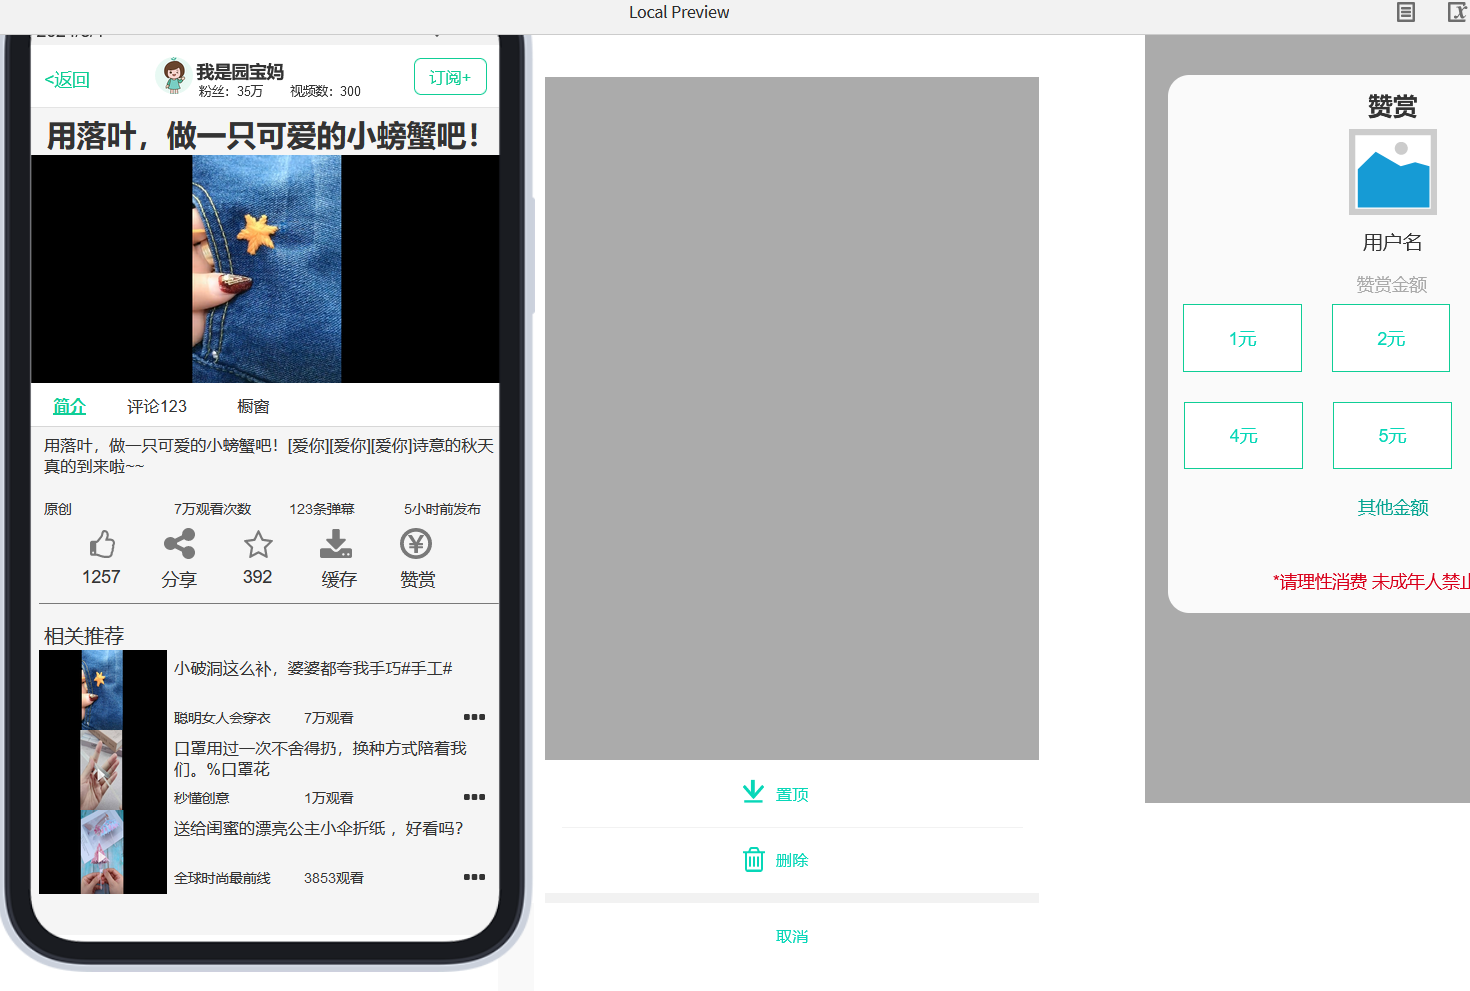Open the 小破洞这么补 video thumbnail
The image size is (1470, 991).
103,690
